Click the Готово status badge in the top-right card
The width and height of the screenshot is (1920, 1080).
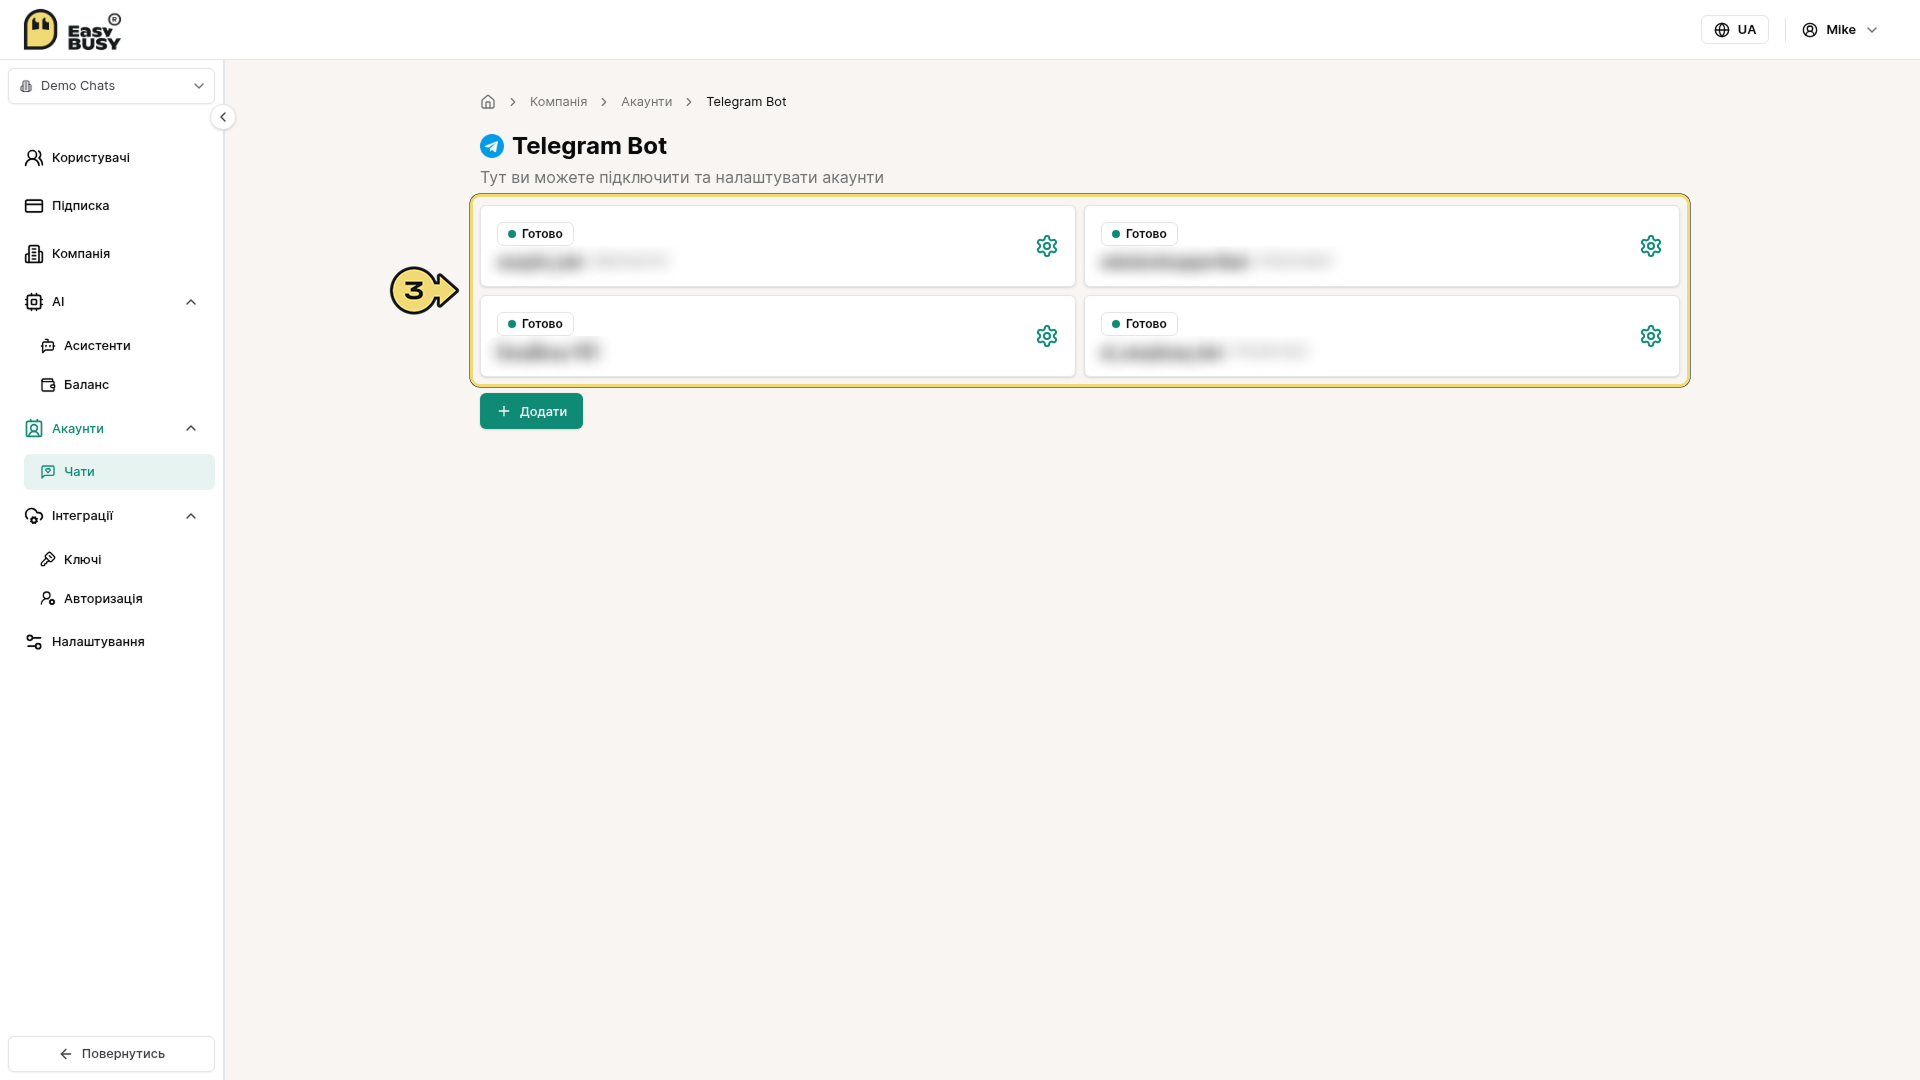pyautogui.click(x=1139, y=234)
